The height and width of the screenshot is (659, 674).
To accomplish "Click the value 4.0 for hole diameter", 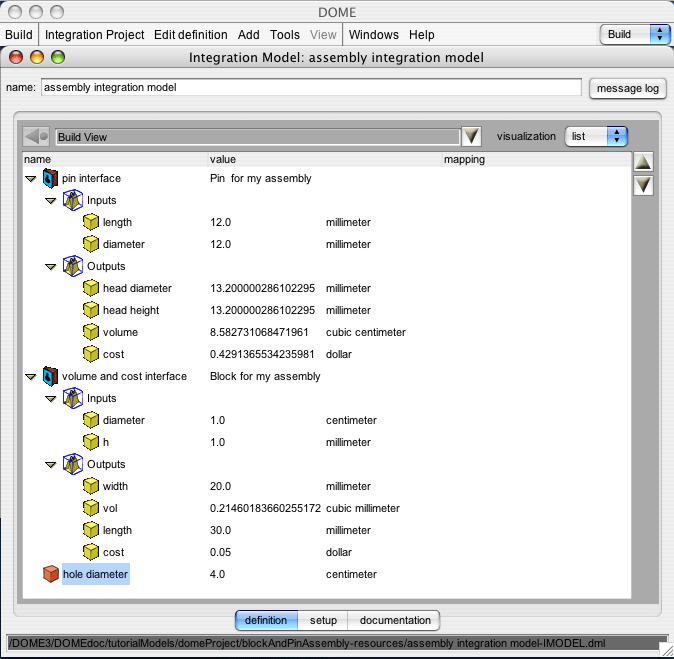I will click(218, 574).
